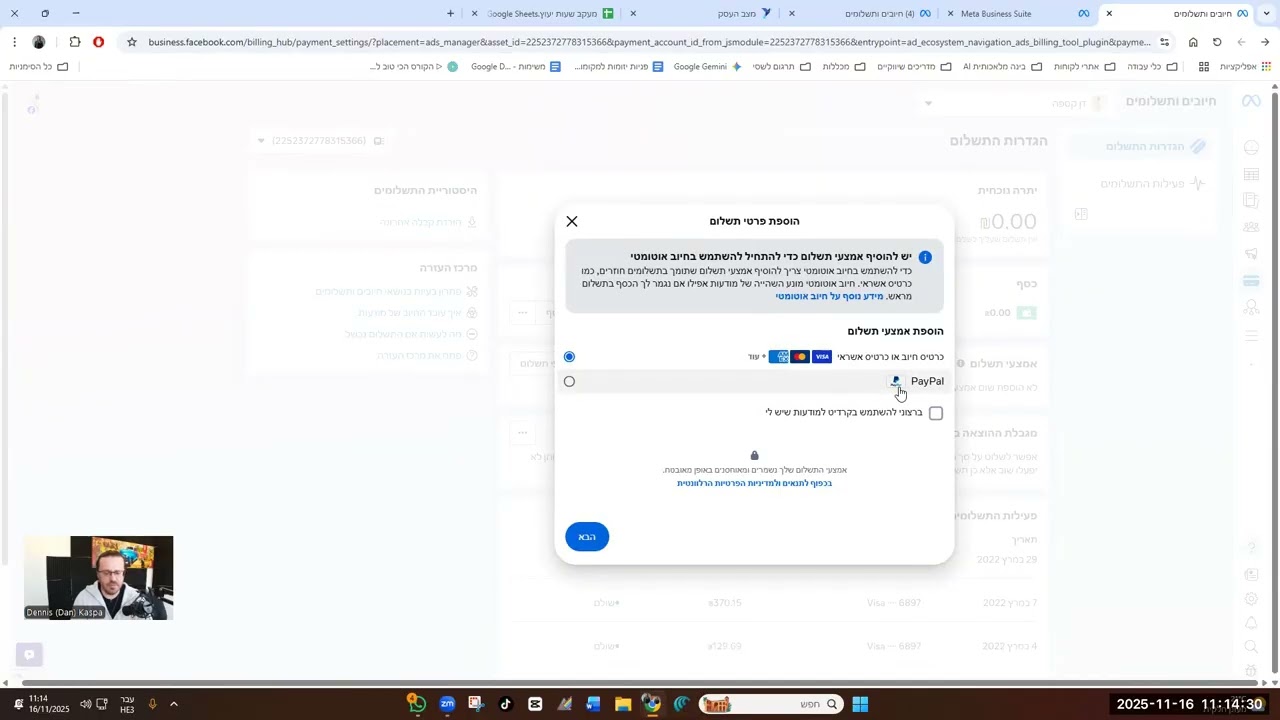This screenshot has width=1280, height=720.
Task: Click the Mastercard card icon
Action: click(x=800, y=357)
